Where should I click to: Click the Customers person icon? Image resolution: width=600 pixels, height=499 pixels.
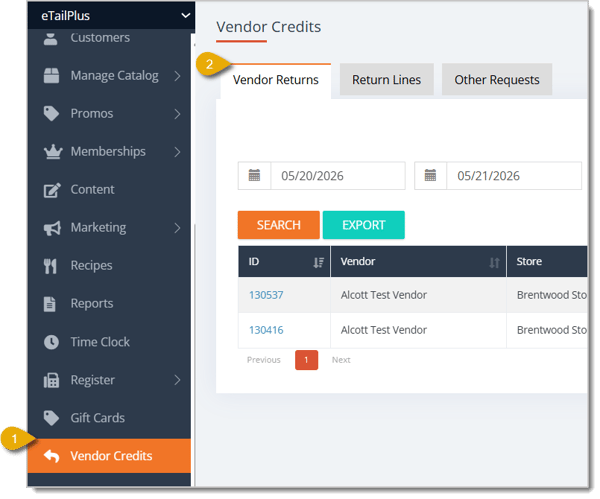click(51, 39)
